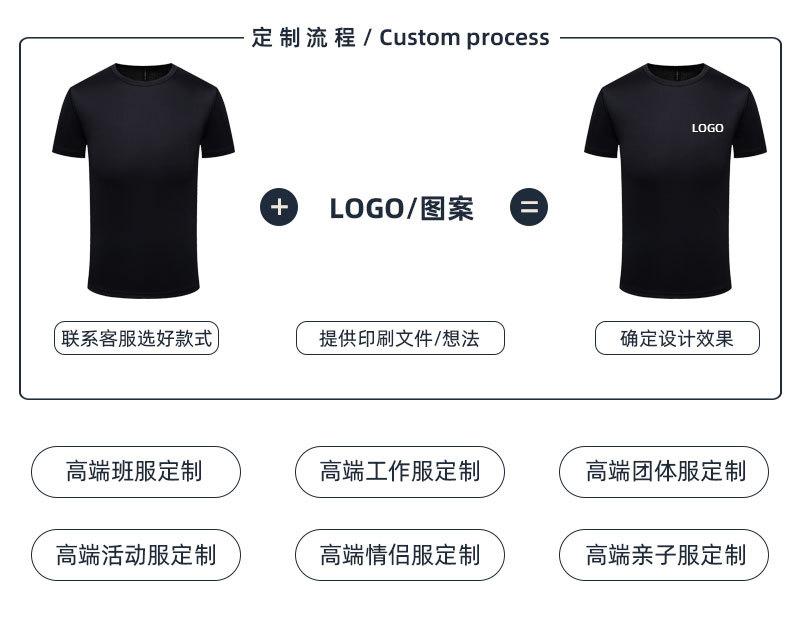Select 高端团体服定制 pill button

pos(664,471)
